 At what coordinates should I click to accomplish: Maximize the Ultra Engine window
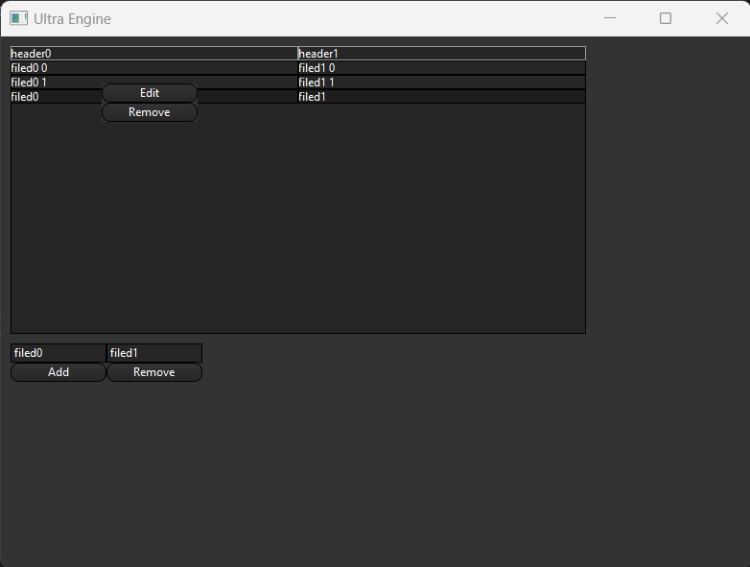[666, 18]
